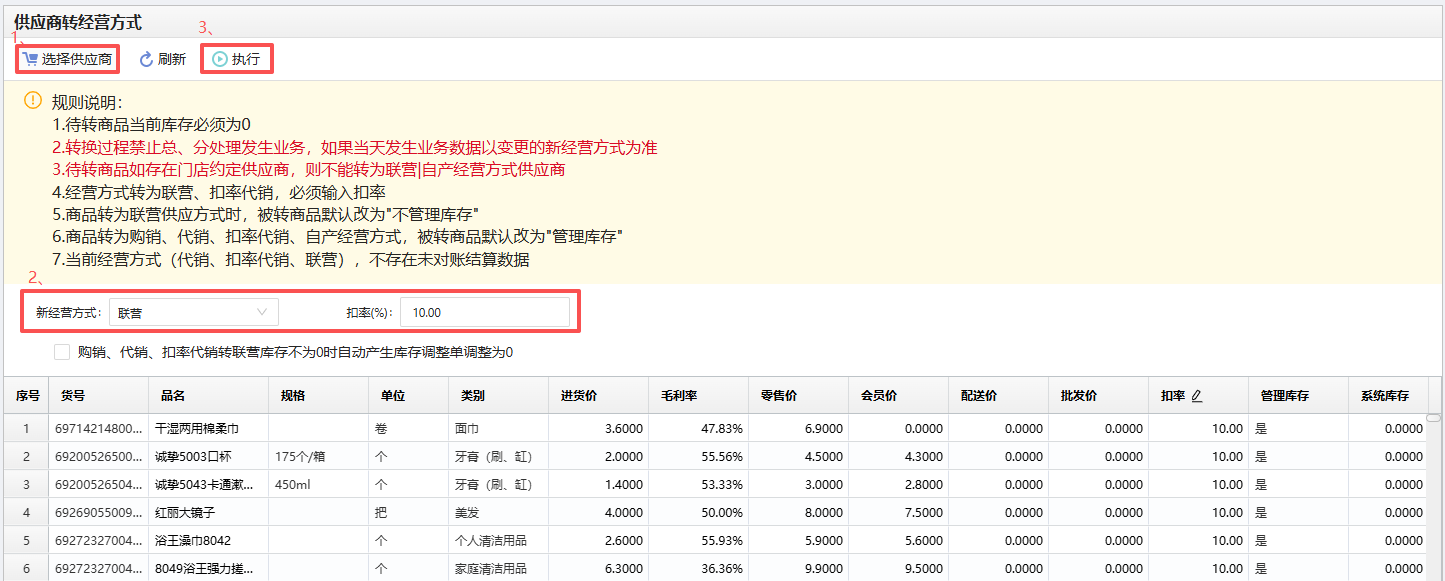The width and height of the screenshot is (1445, 581).
Task: Select the row for 红丽大镜子
Action: pyautogui.click(x=187, y=512)
